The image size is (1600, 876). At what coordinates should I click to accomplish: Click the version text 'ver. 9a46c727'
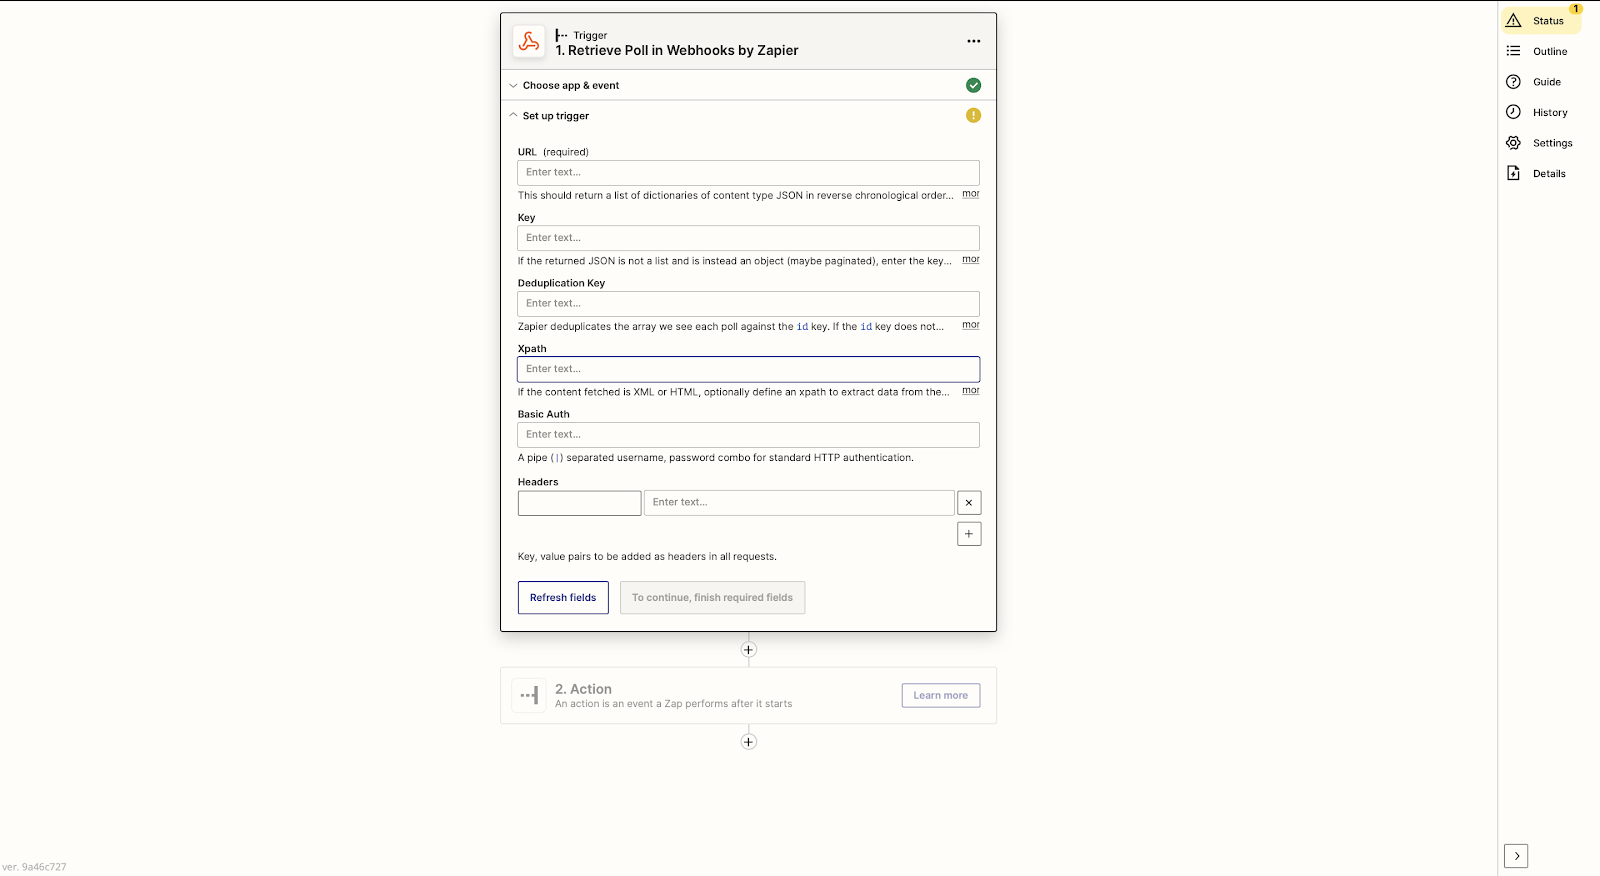[34, 867]
